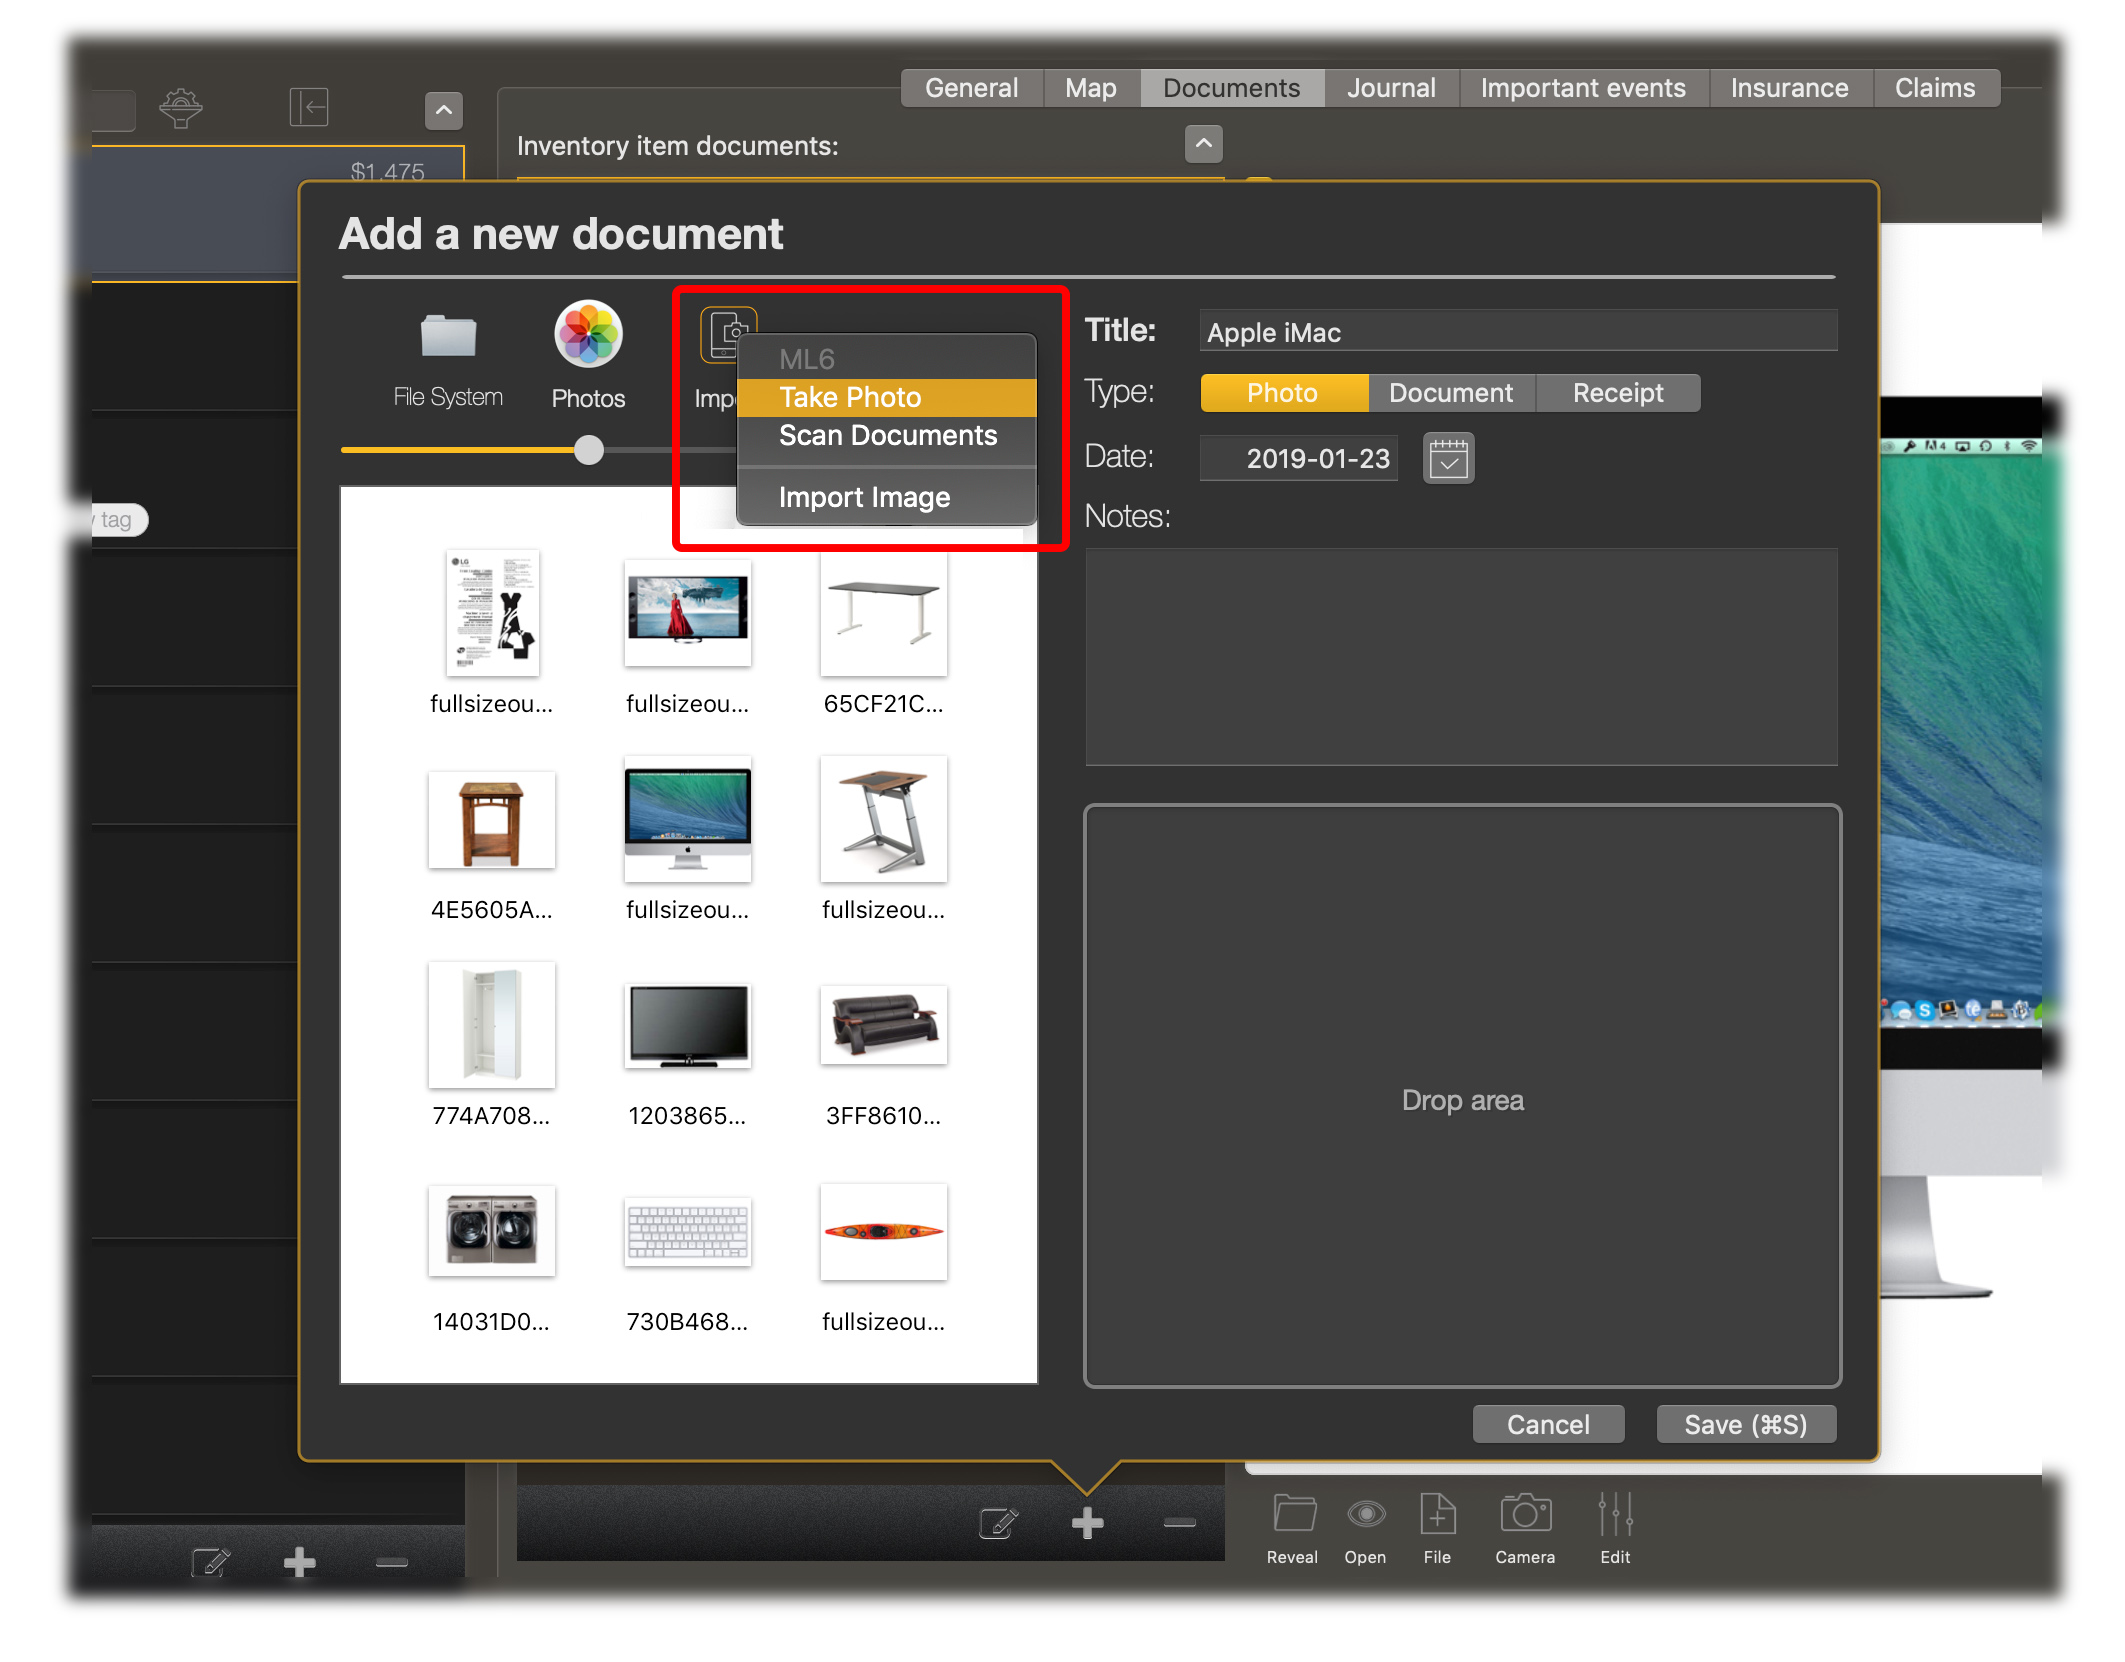Click the Edit sliders icon

click(x=1615, y=1514)
